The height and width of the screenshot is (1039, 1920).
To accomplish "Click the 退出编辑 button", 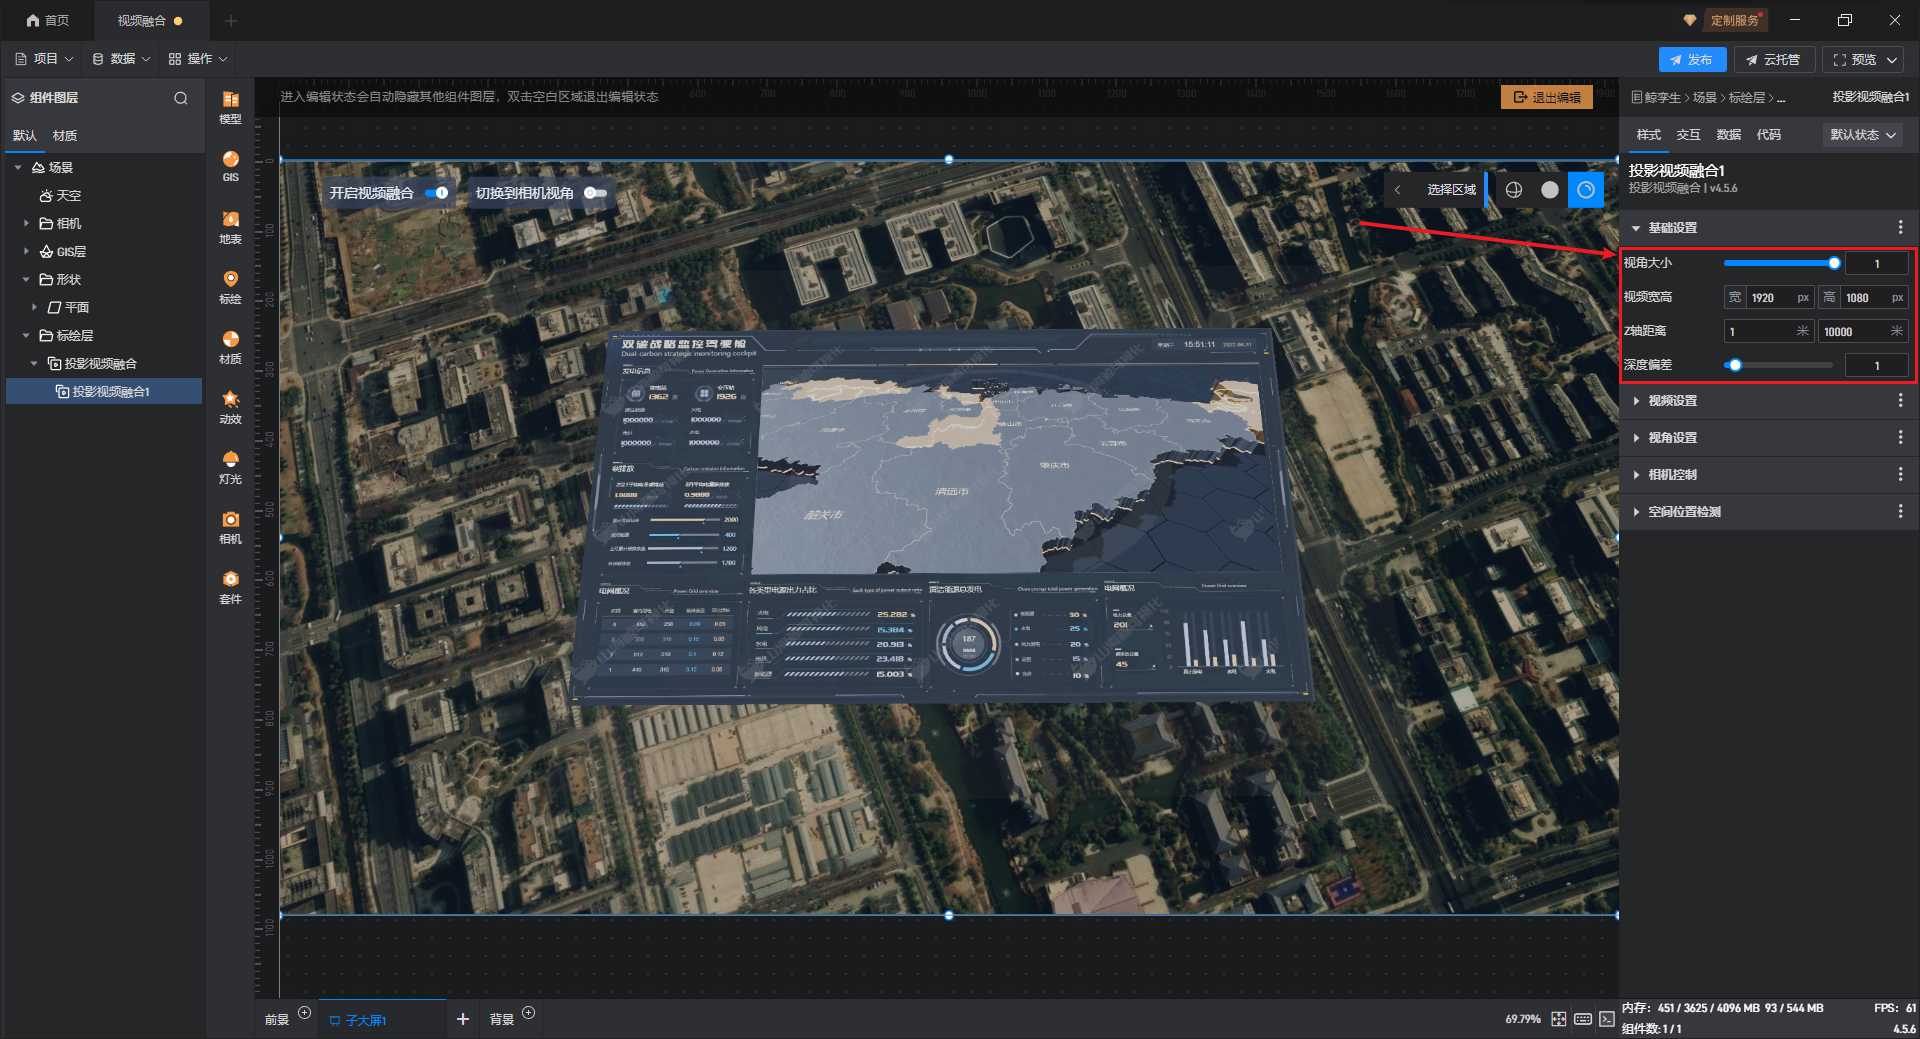I will [x=1547, y=97].
